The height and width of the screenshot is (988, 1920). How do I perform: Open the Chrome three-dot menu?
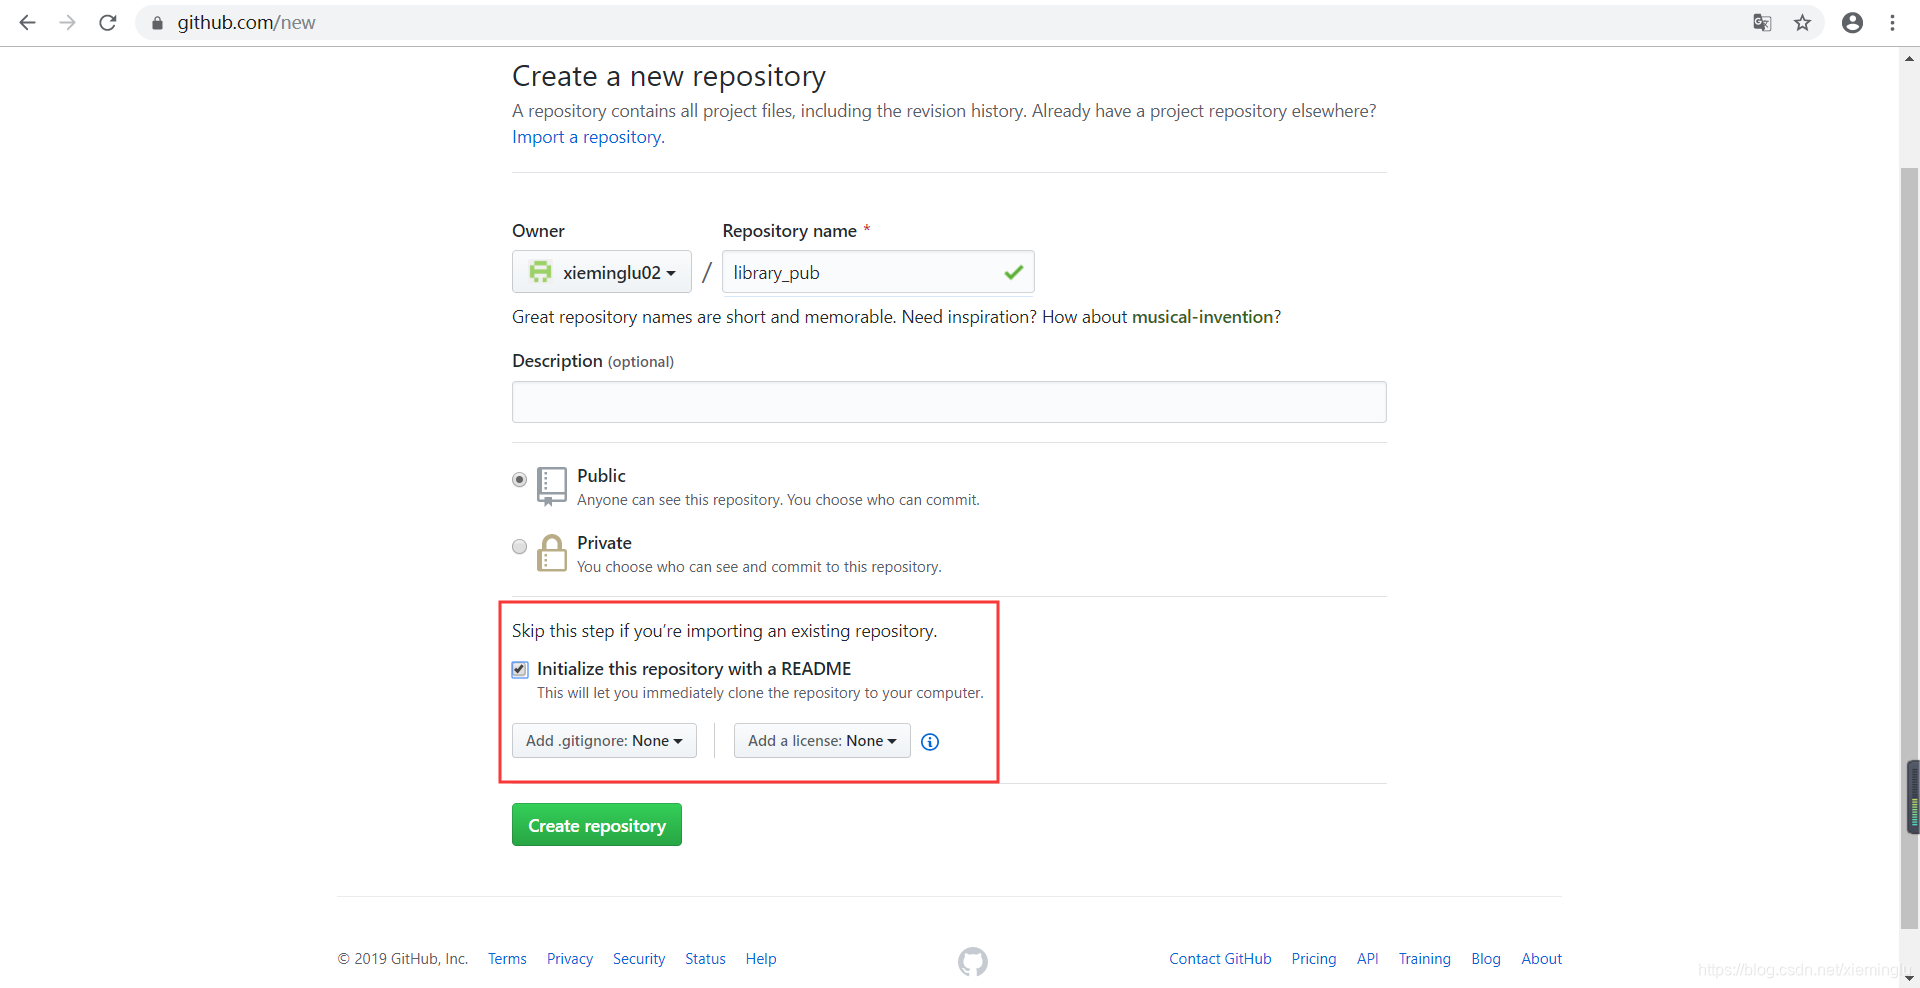point(1892,22)
